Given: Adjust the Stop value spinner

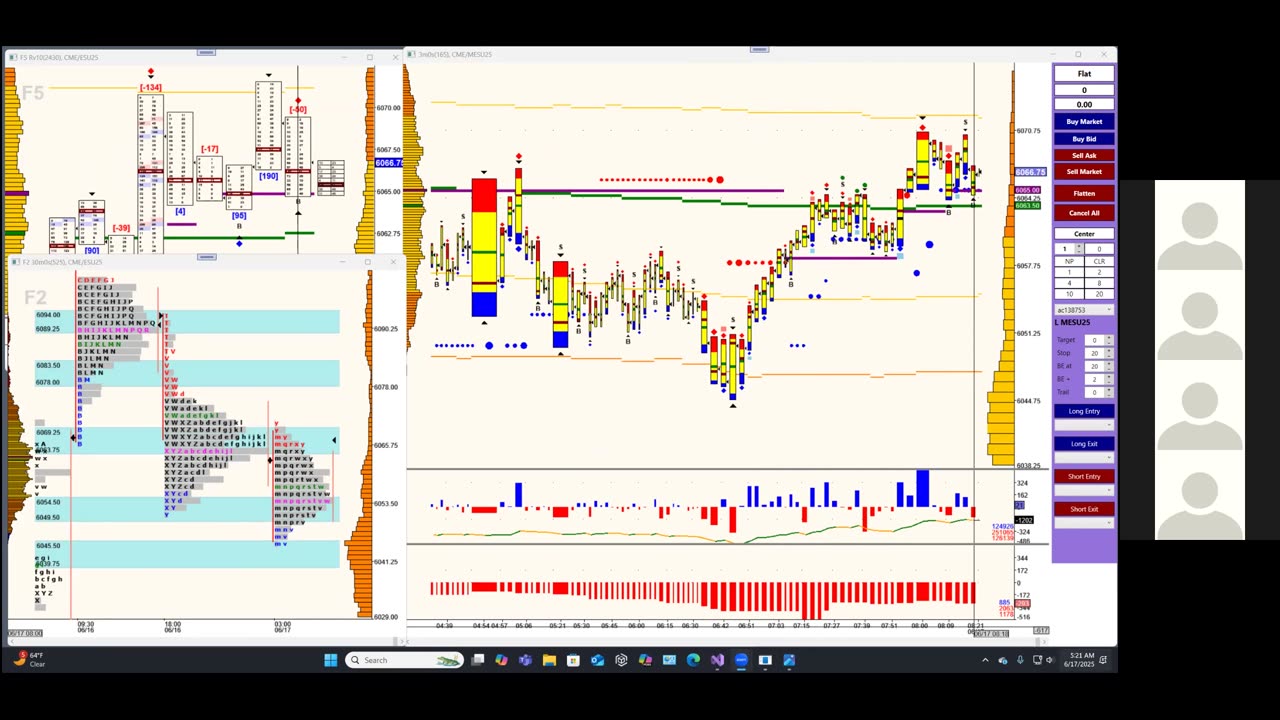Looking at the screenshot, I should 1109,353.
